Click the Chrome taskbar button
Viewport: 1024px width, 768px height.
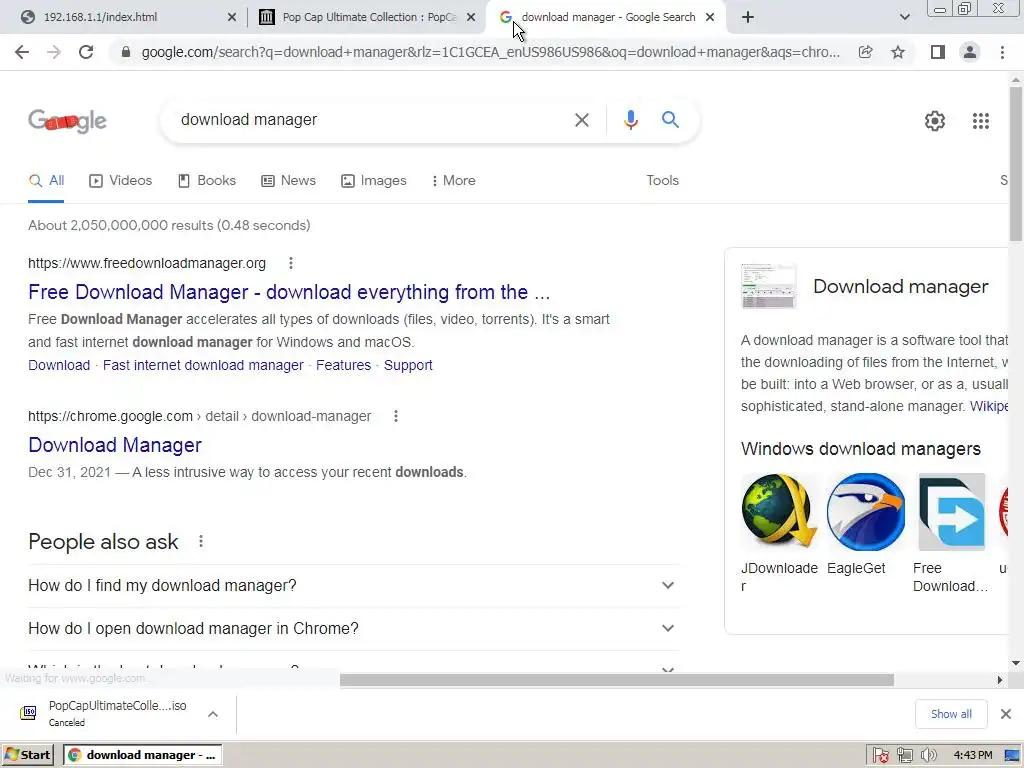click(142, 755)
